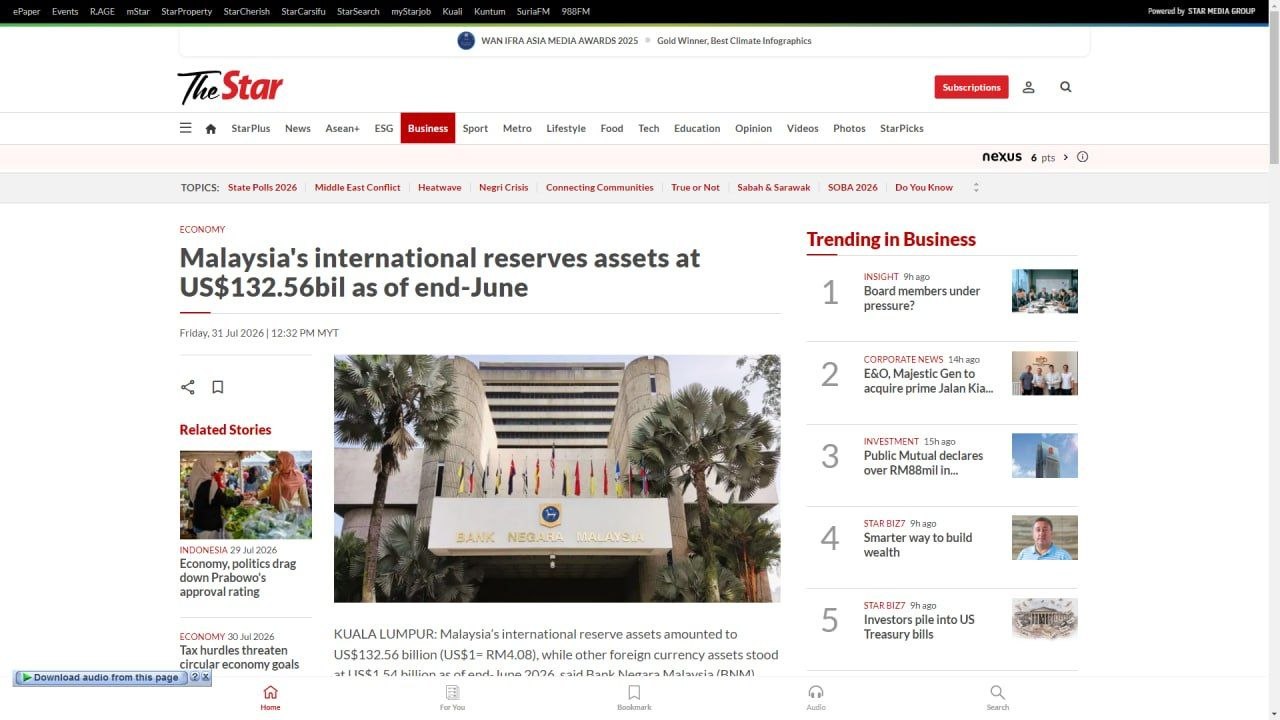Open help on the audio download bar
Image resolution: width=1280 pixels, height=720 pixels.
[x=195, y=677]
